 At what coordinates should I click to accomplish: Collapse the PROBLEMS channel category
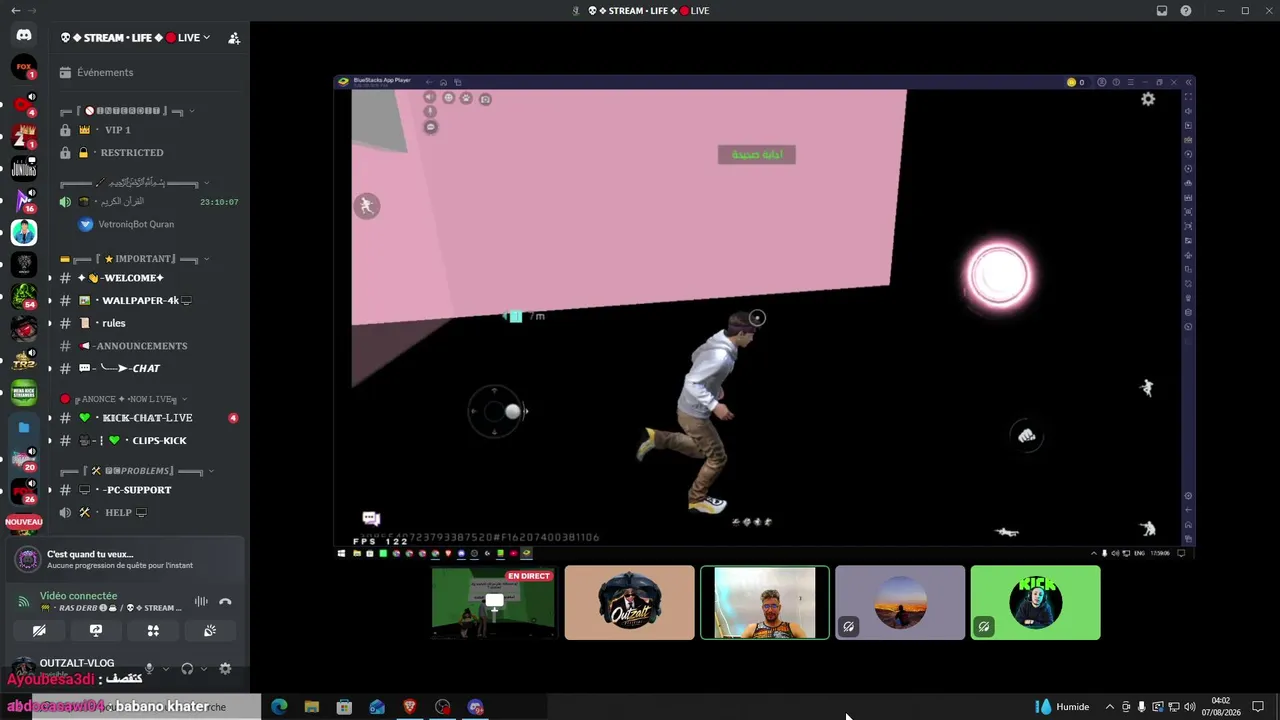tap(137, 471)
